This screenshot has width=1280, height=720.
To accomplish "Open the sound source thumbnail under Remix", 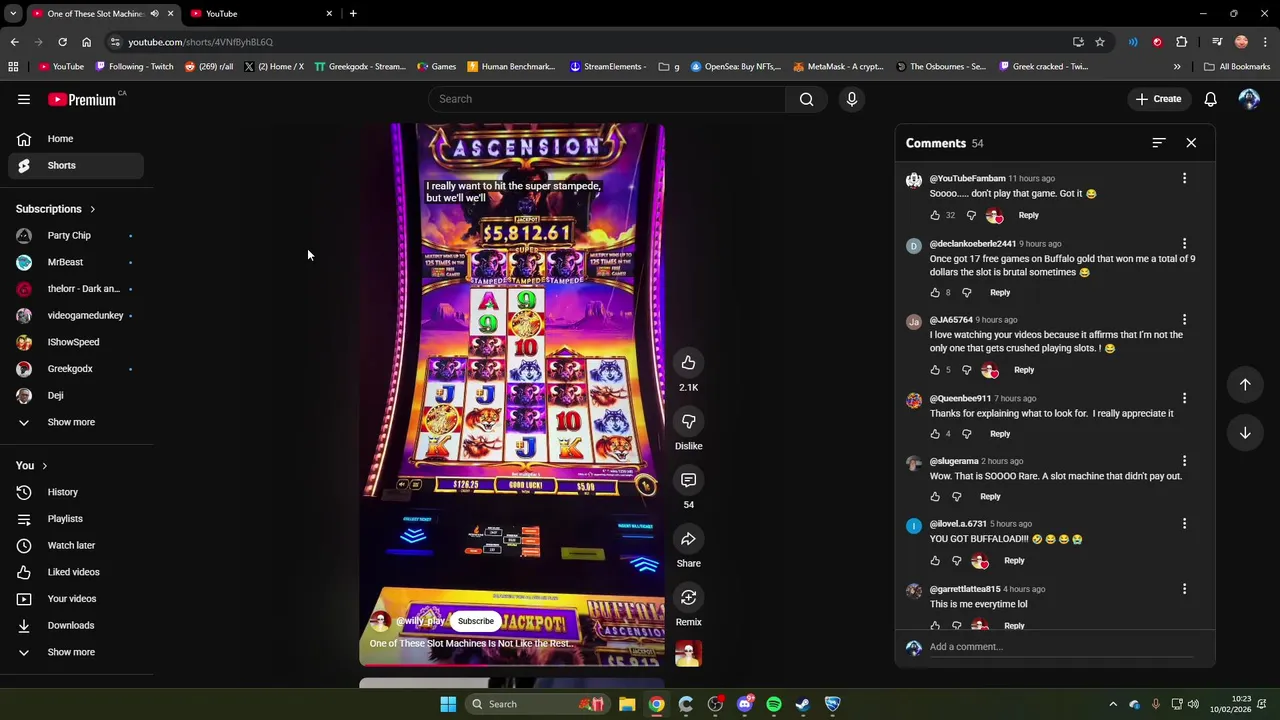I will coord(688,654).
